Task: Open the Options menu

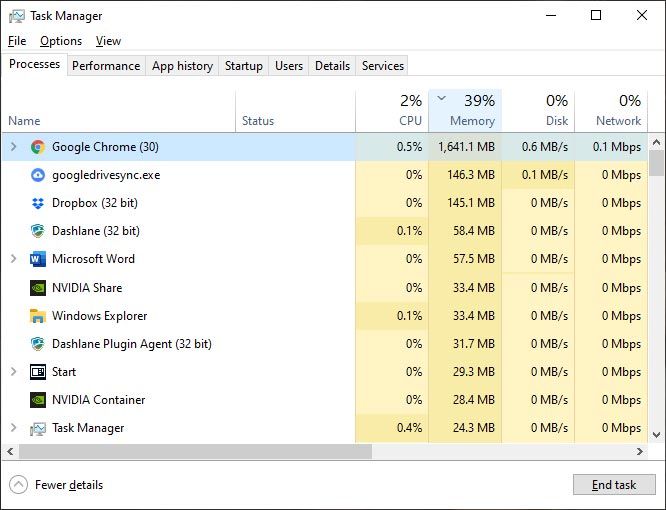Action: [x=61, y=41]
